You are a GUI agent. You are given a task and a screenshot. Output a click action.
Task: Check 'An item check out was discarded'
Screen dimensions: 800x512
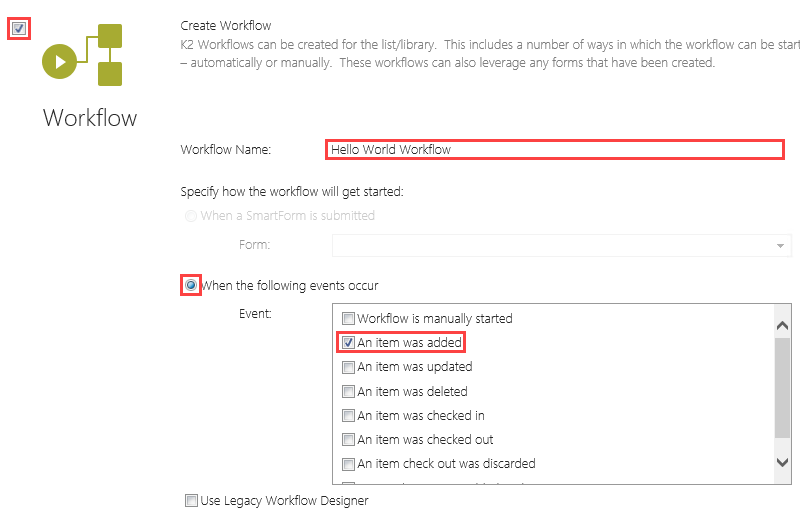(x=349, y=464)
